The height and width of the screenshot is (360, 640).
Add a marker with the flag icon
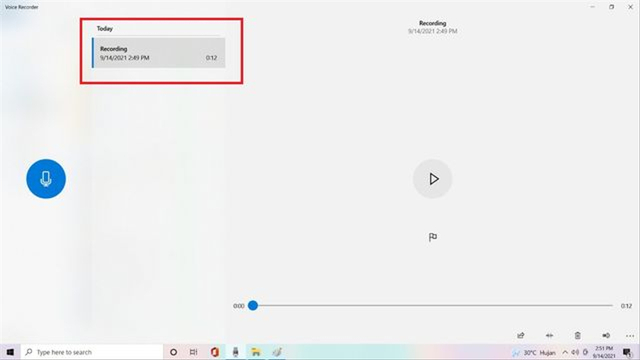[x=433, y=237]
